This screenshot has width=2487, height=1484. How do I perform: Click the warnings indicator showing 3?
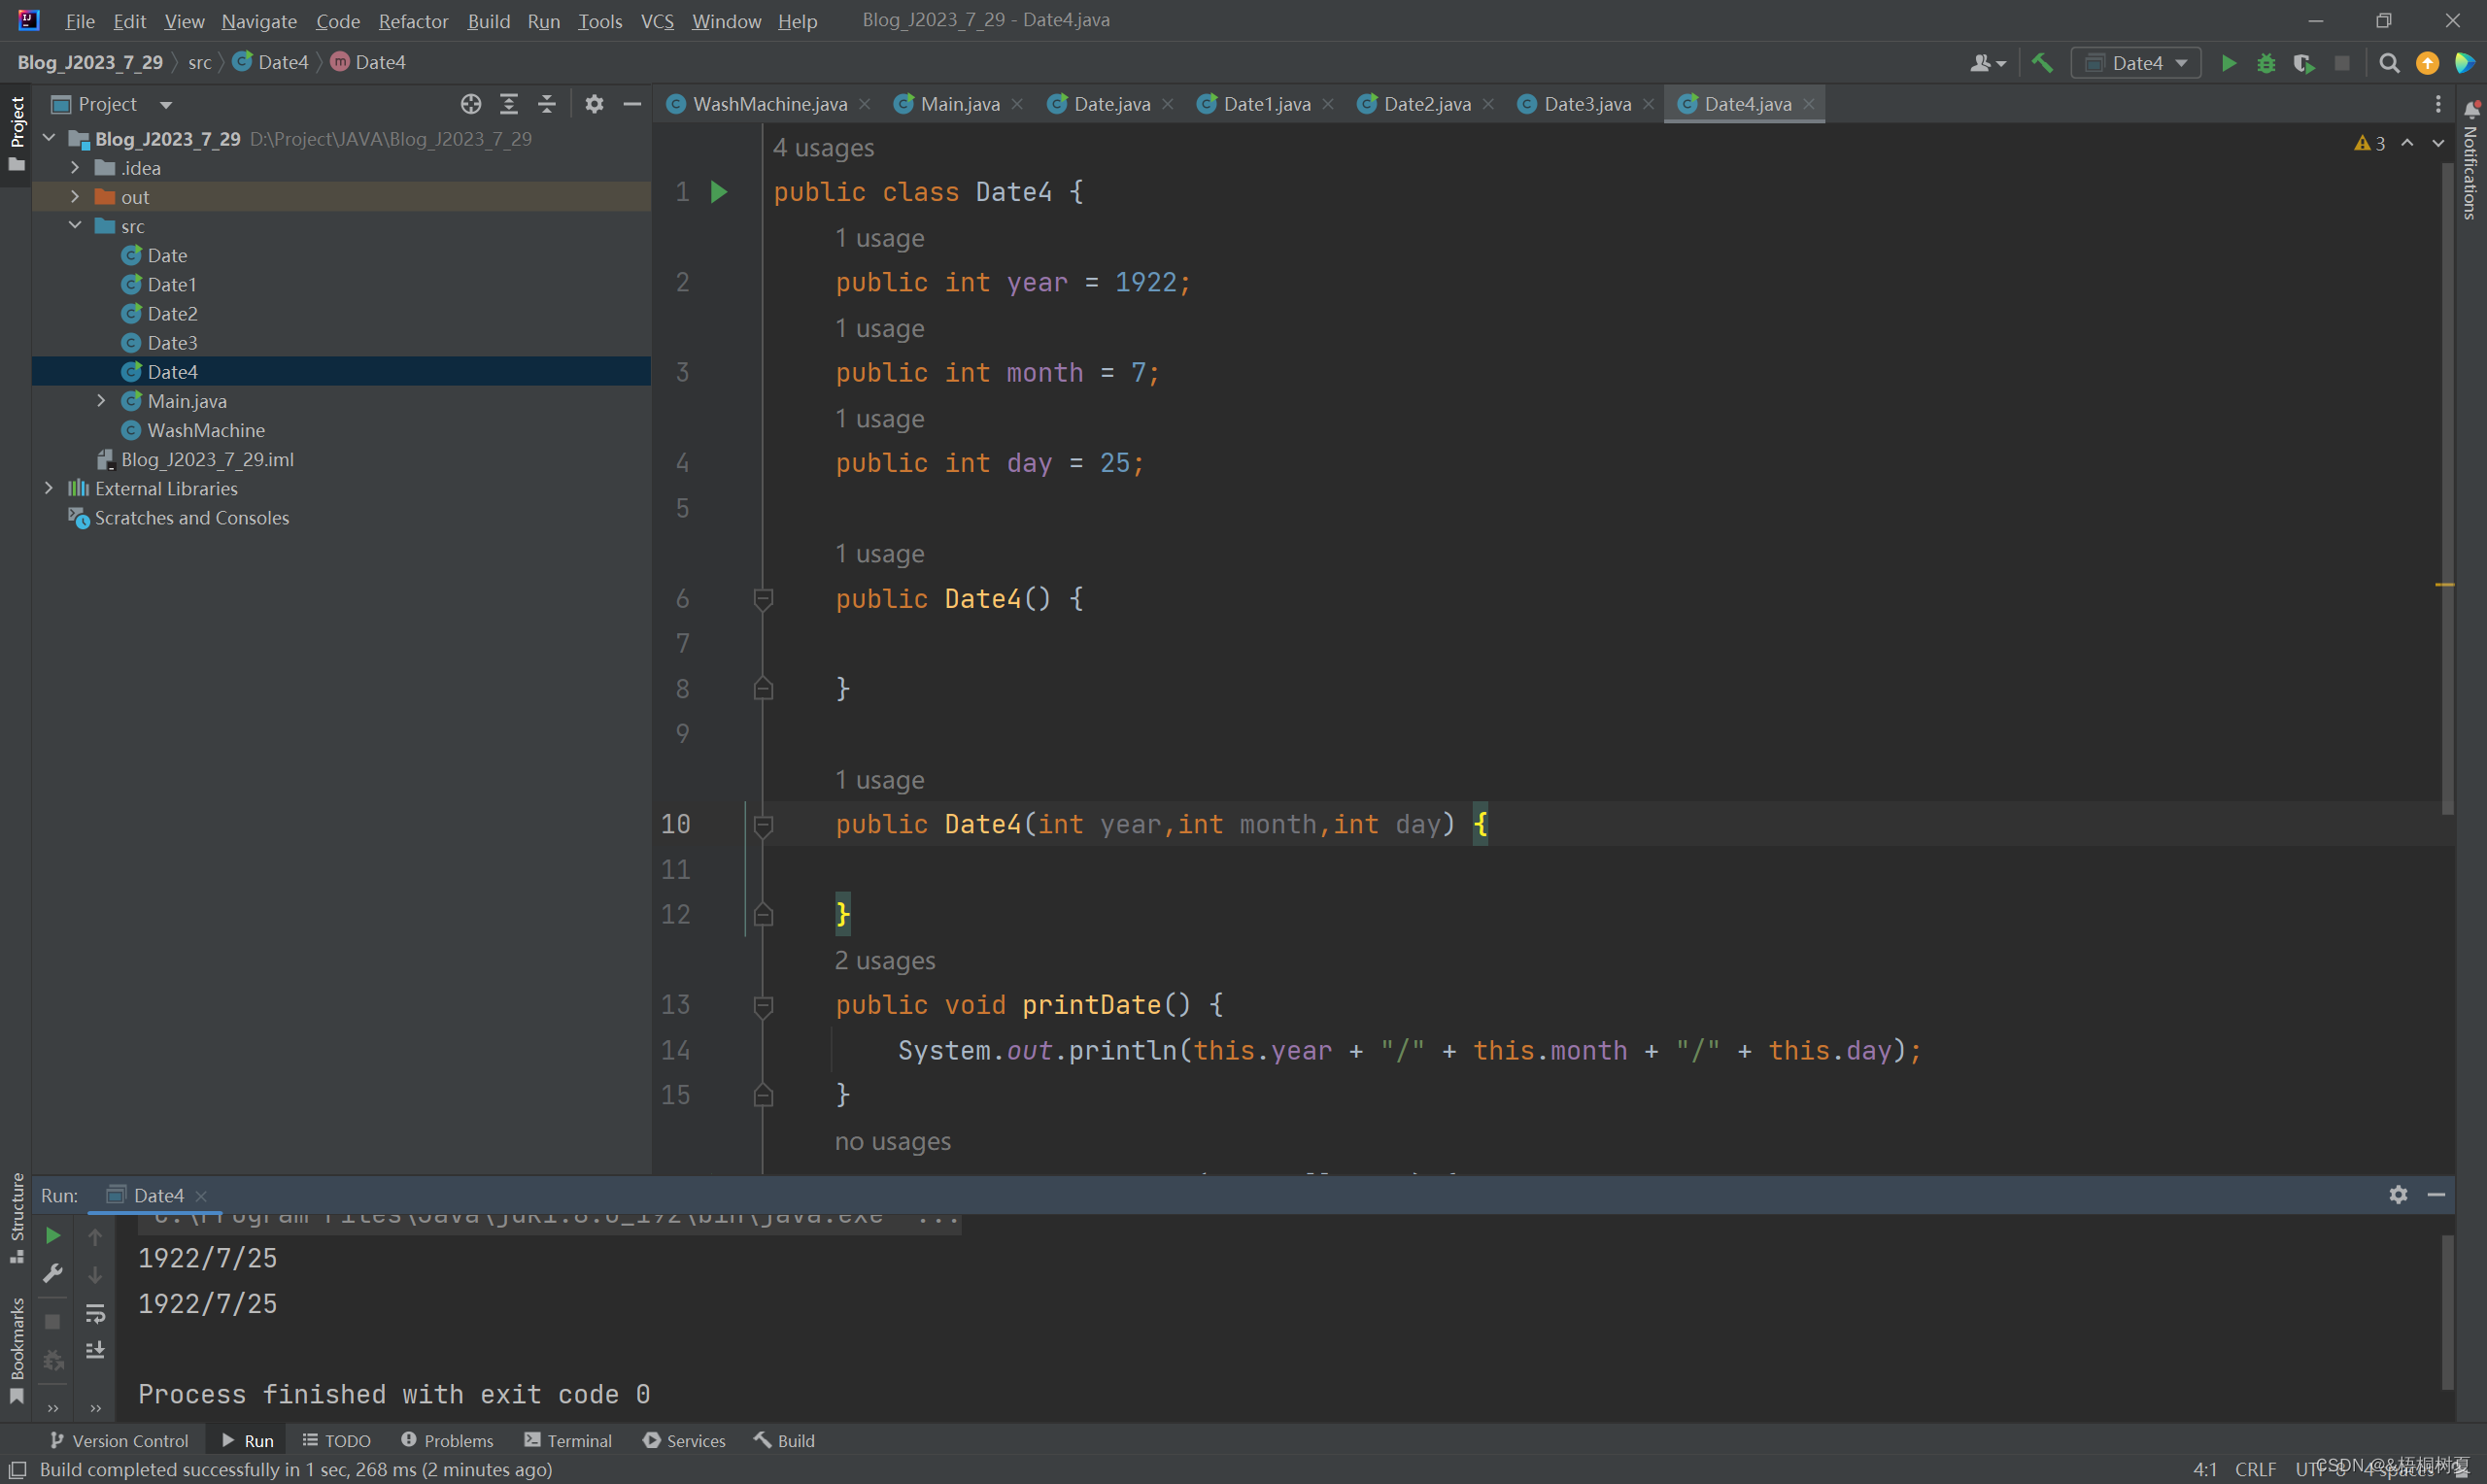pyautogui.click(x=2369, y=143)
